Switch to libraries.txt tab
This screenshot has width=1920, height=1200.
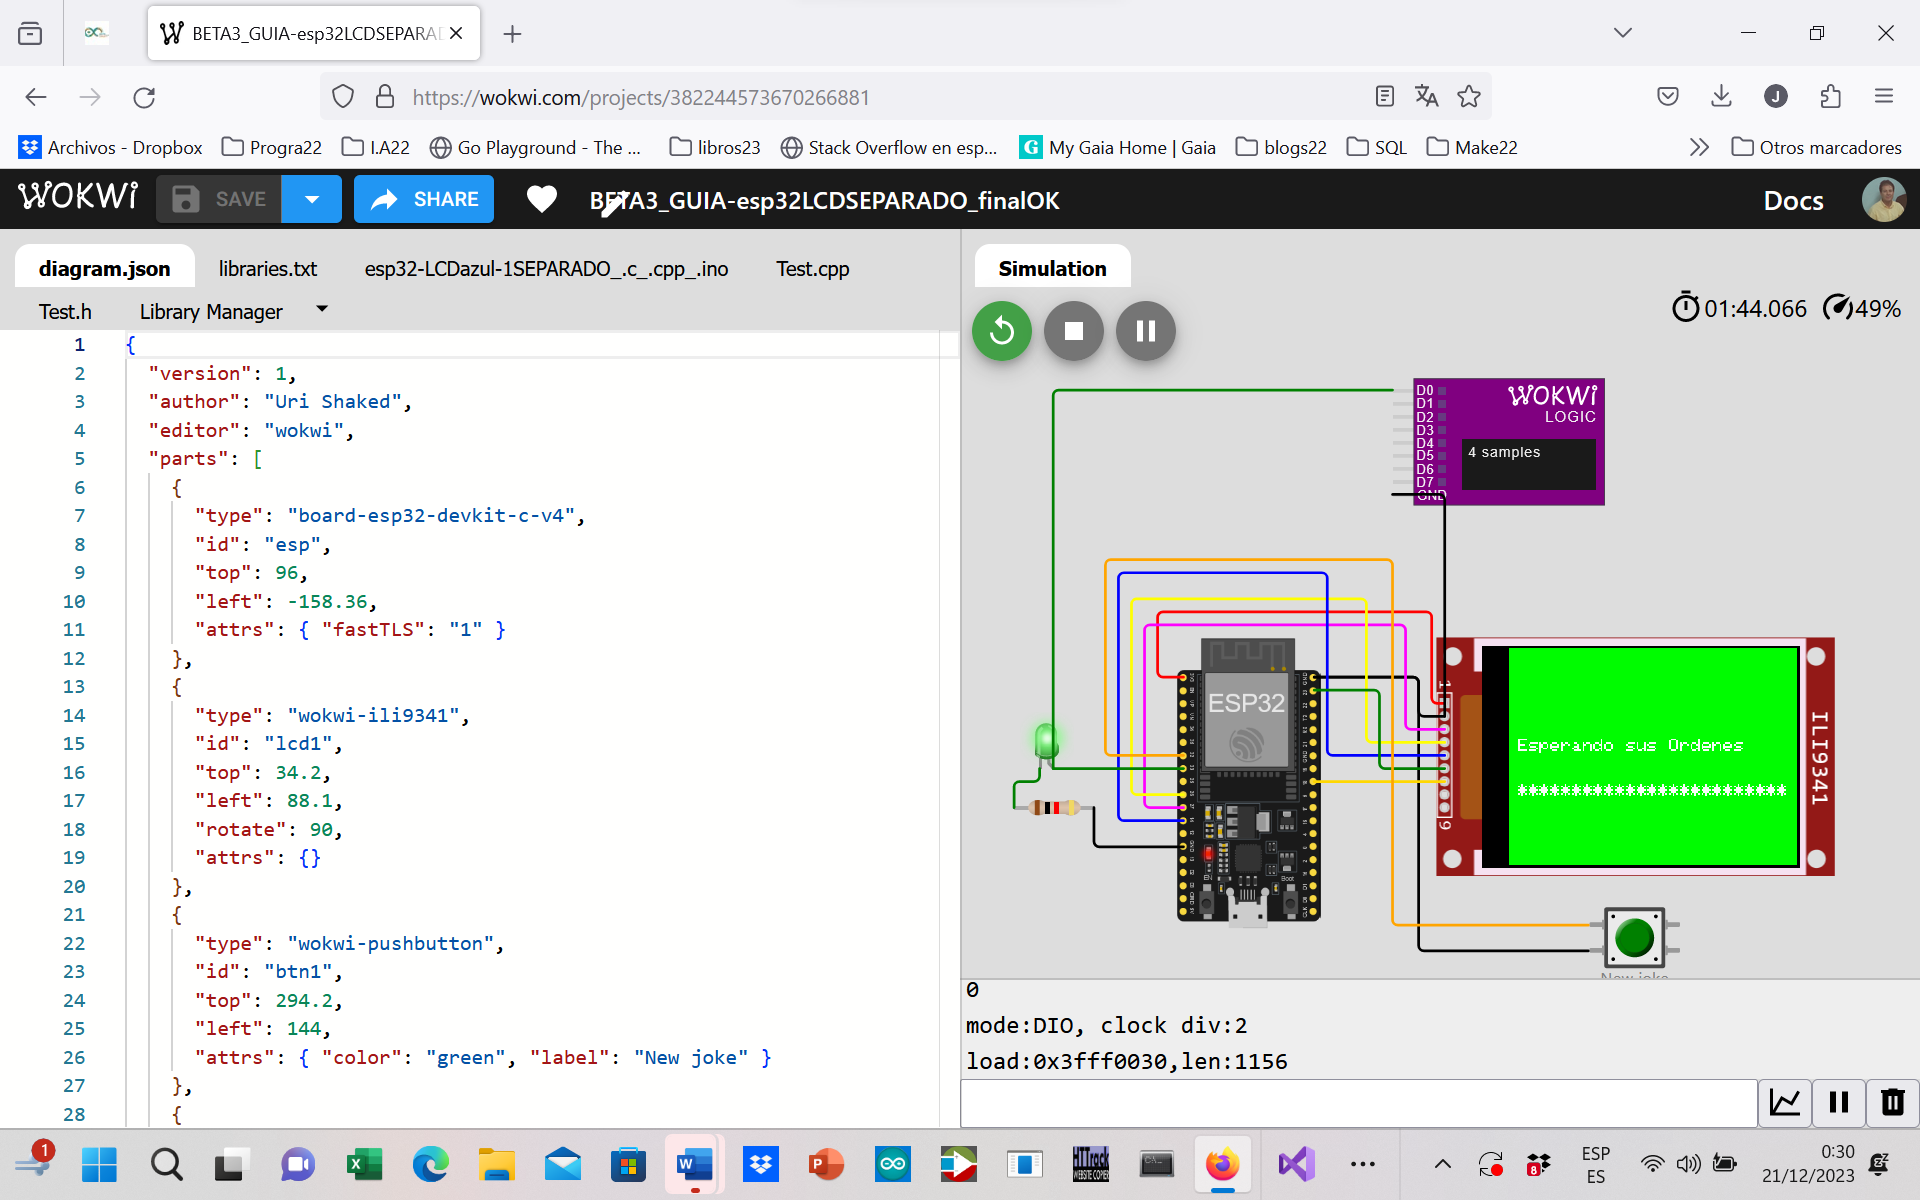click(267, 269)
